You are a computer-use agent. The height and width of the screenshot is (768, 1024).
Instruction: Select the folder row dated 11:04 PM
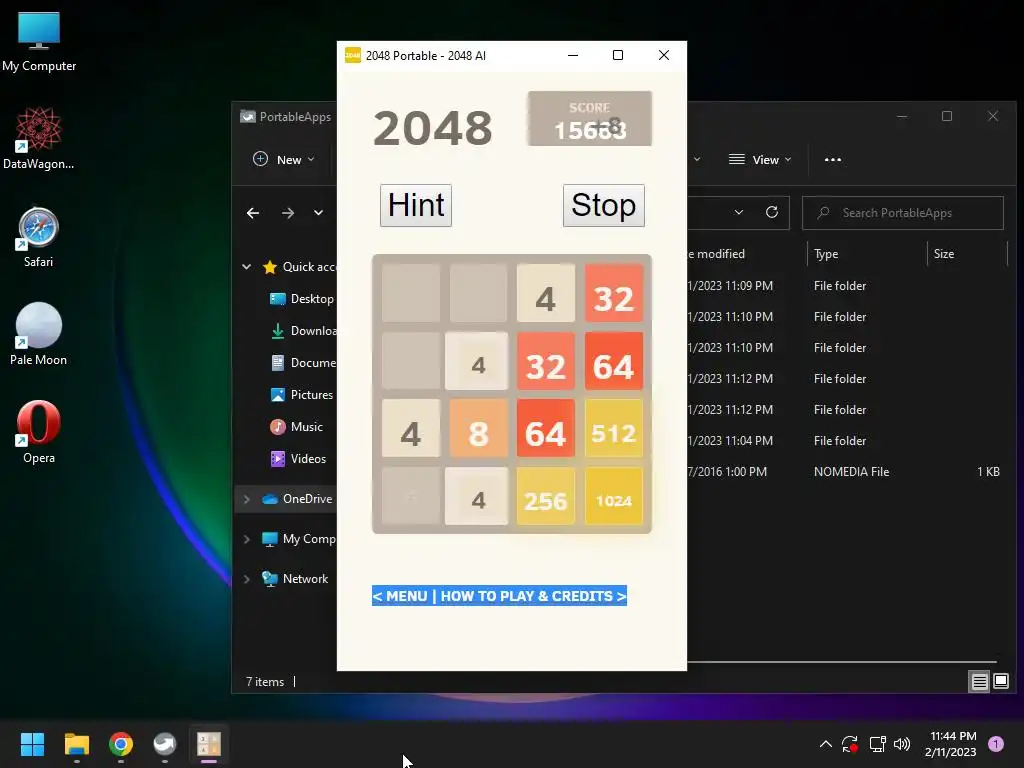[x=846, y=440]
